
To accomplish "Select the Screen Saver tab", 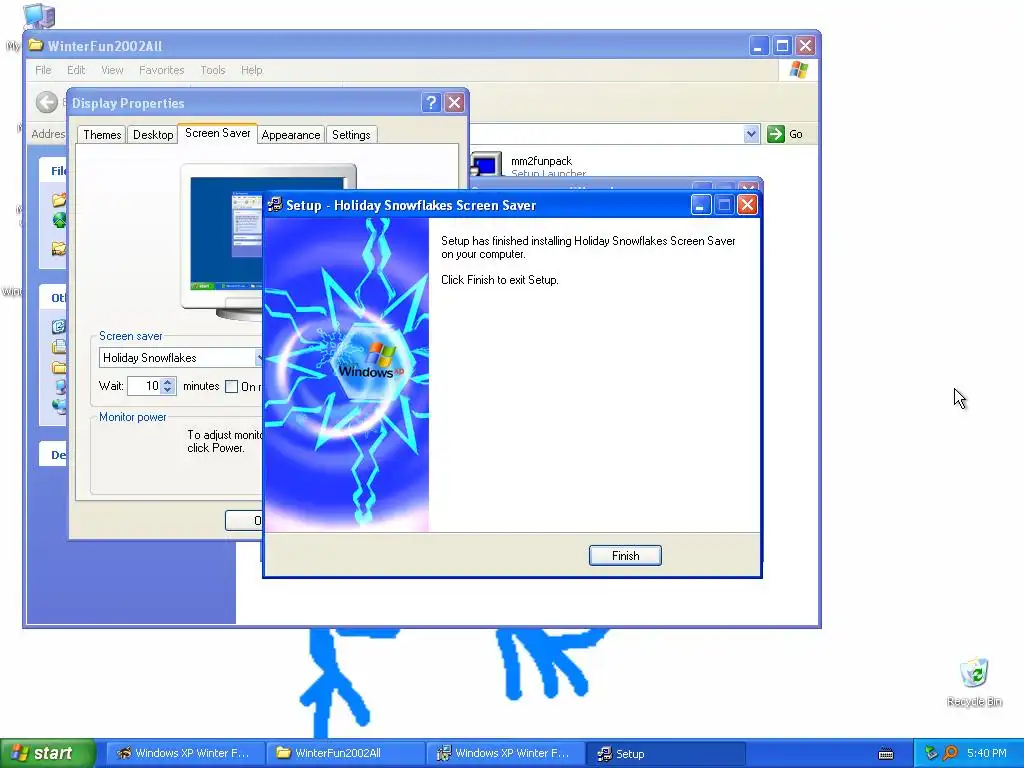I will click(217, 133).
